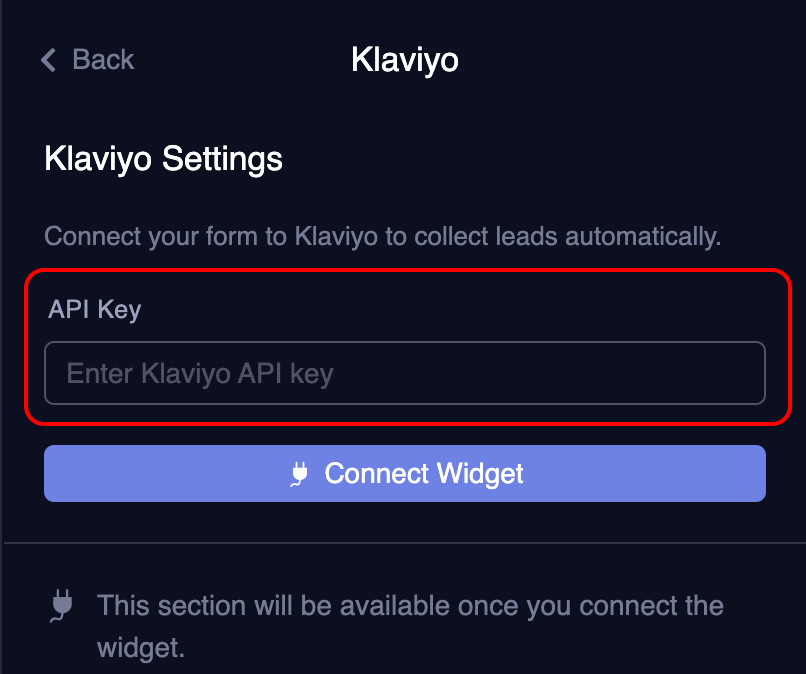Click the horizontal divider below Connect Widget
806x674 pixels.
point(404,544)
